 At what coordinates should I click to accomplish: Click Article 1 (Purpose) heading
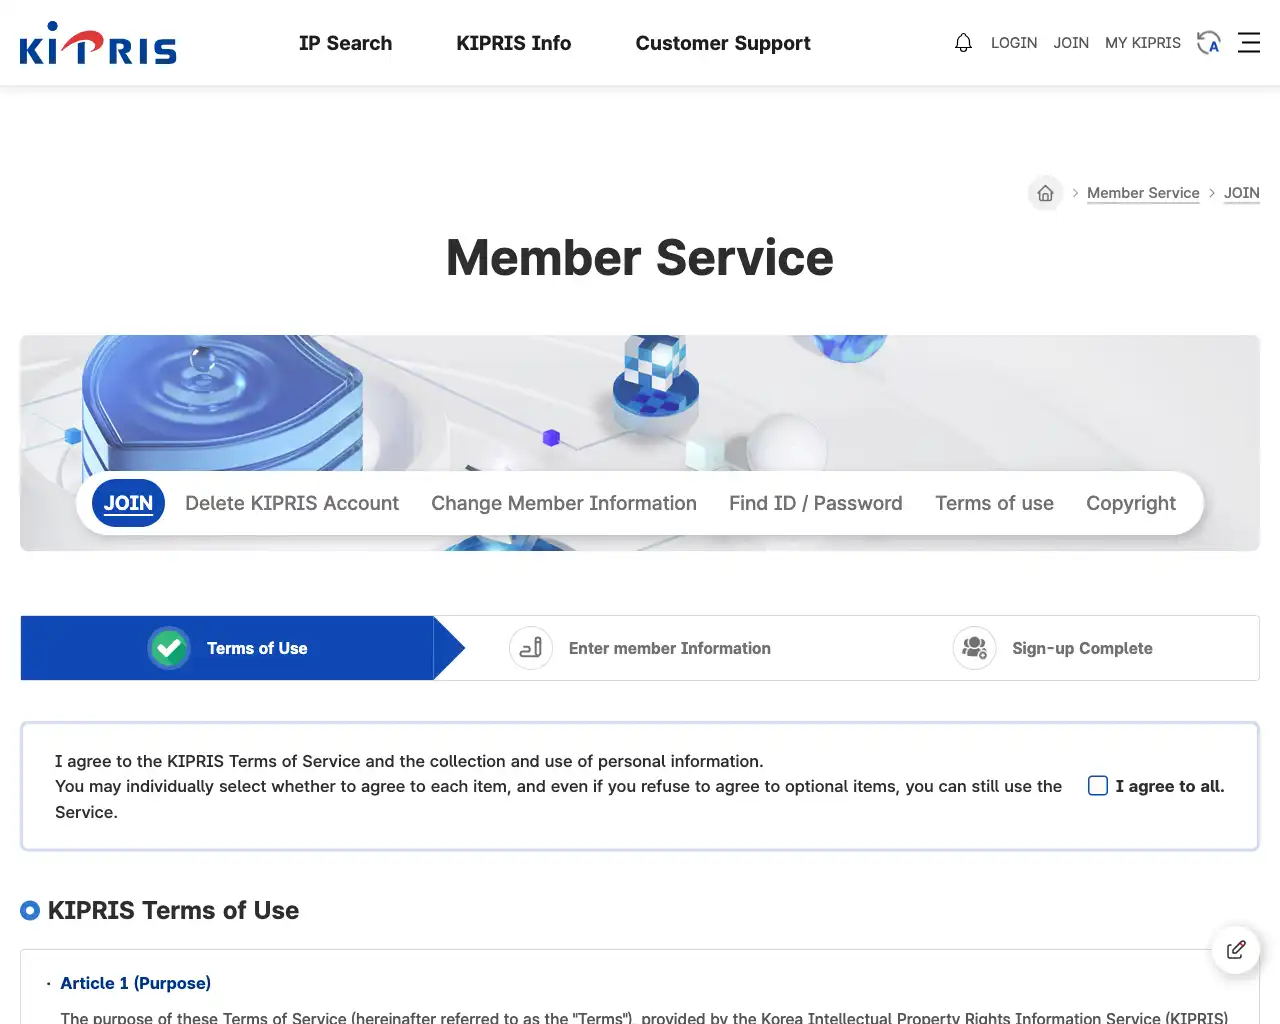tap(135, 983)
